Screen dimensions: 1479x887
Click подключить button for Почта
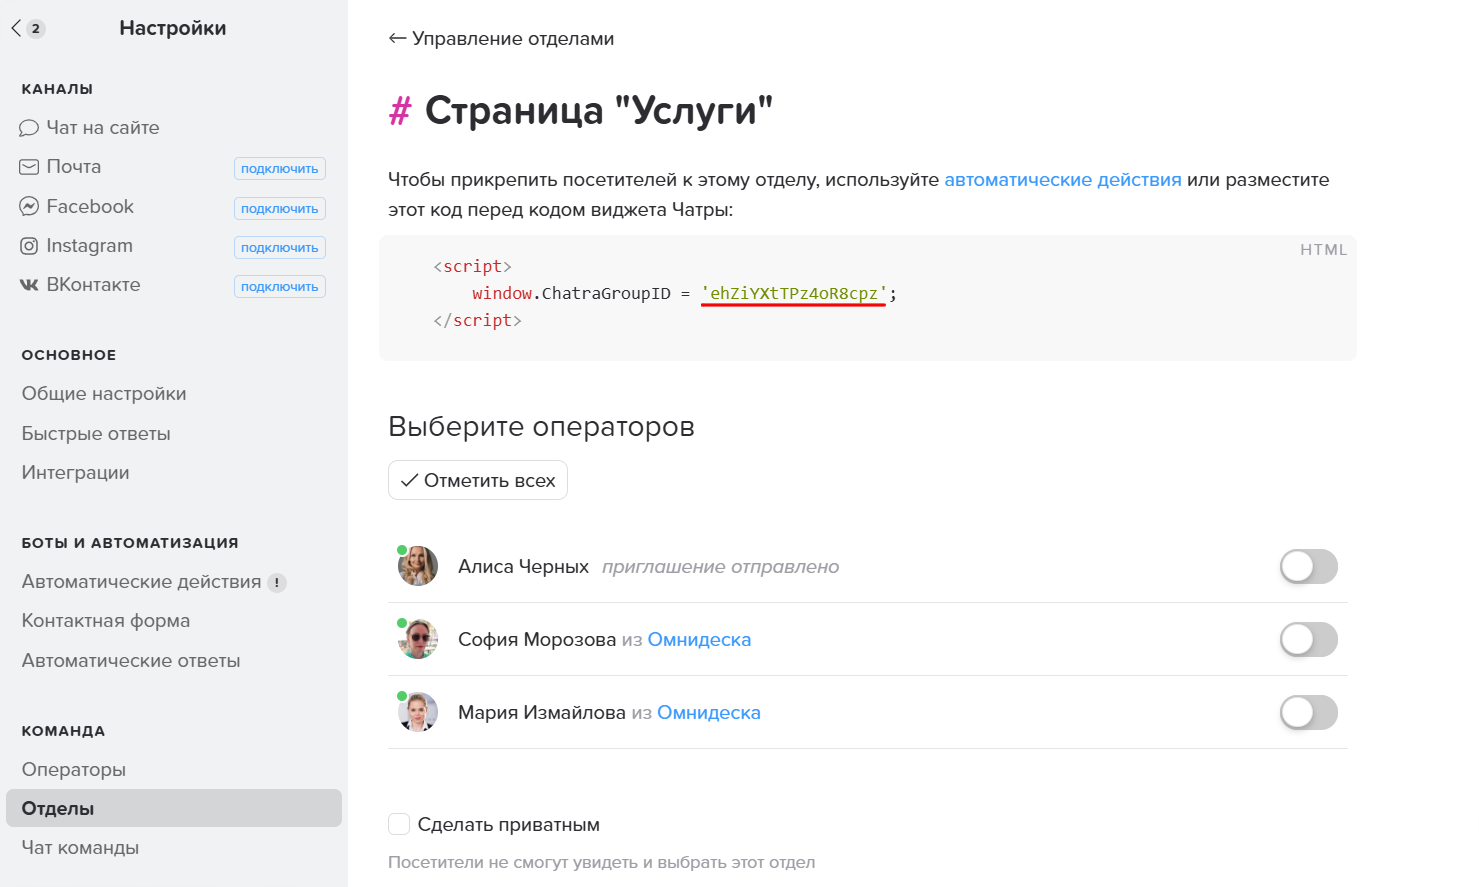[280, 168]
